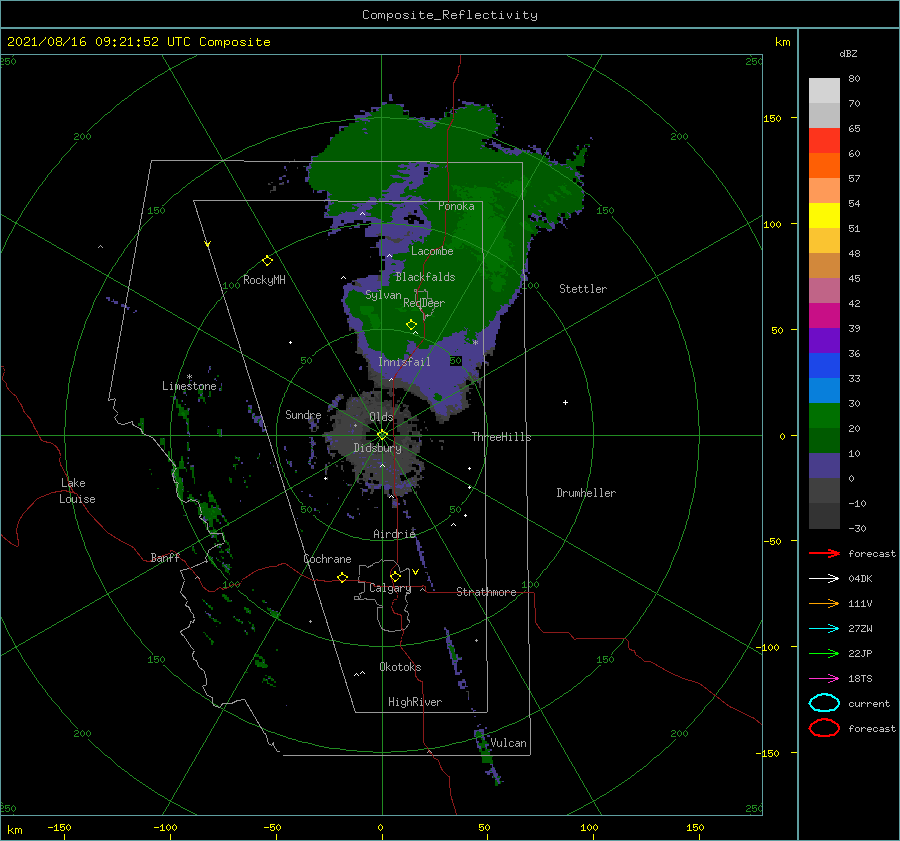The width and height of the screenshot is (900, 841).
Task: Click the 'km' unit label at top right
Action: pyautogui.click(x=783, y=42)
